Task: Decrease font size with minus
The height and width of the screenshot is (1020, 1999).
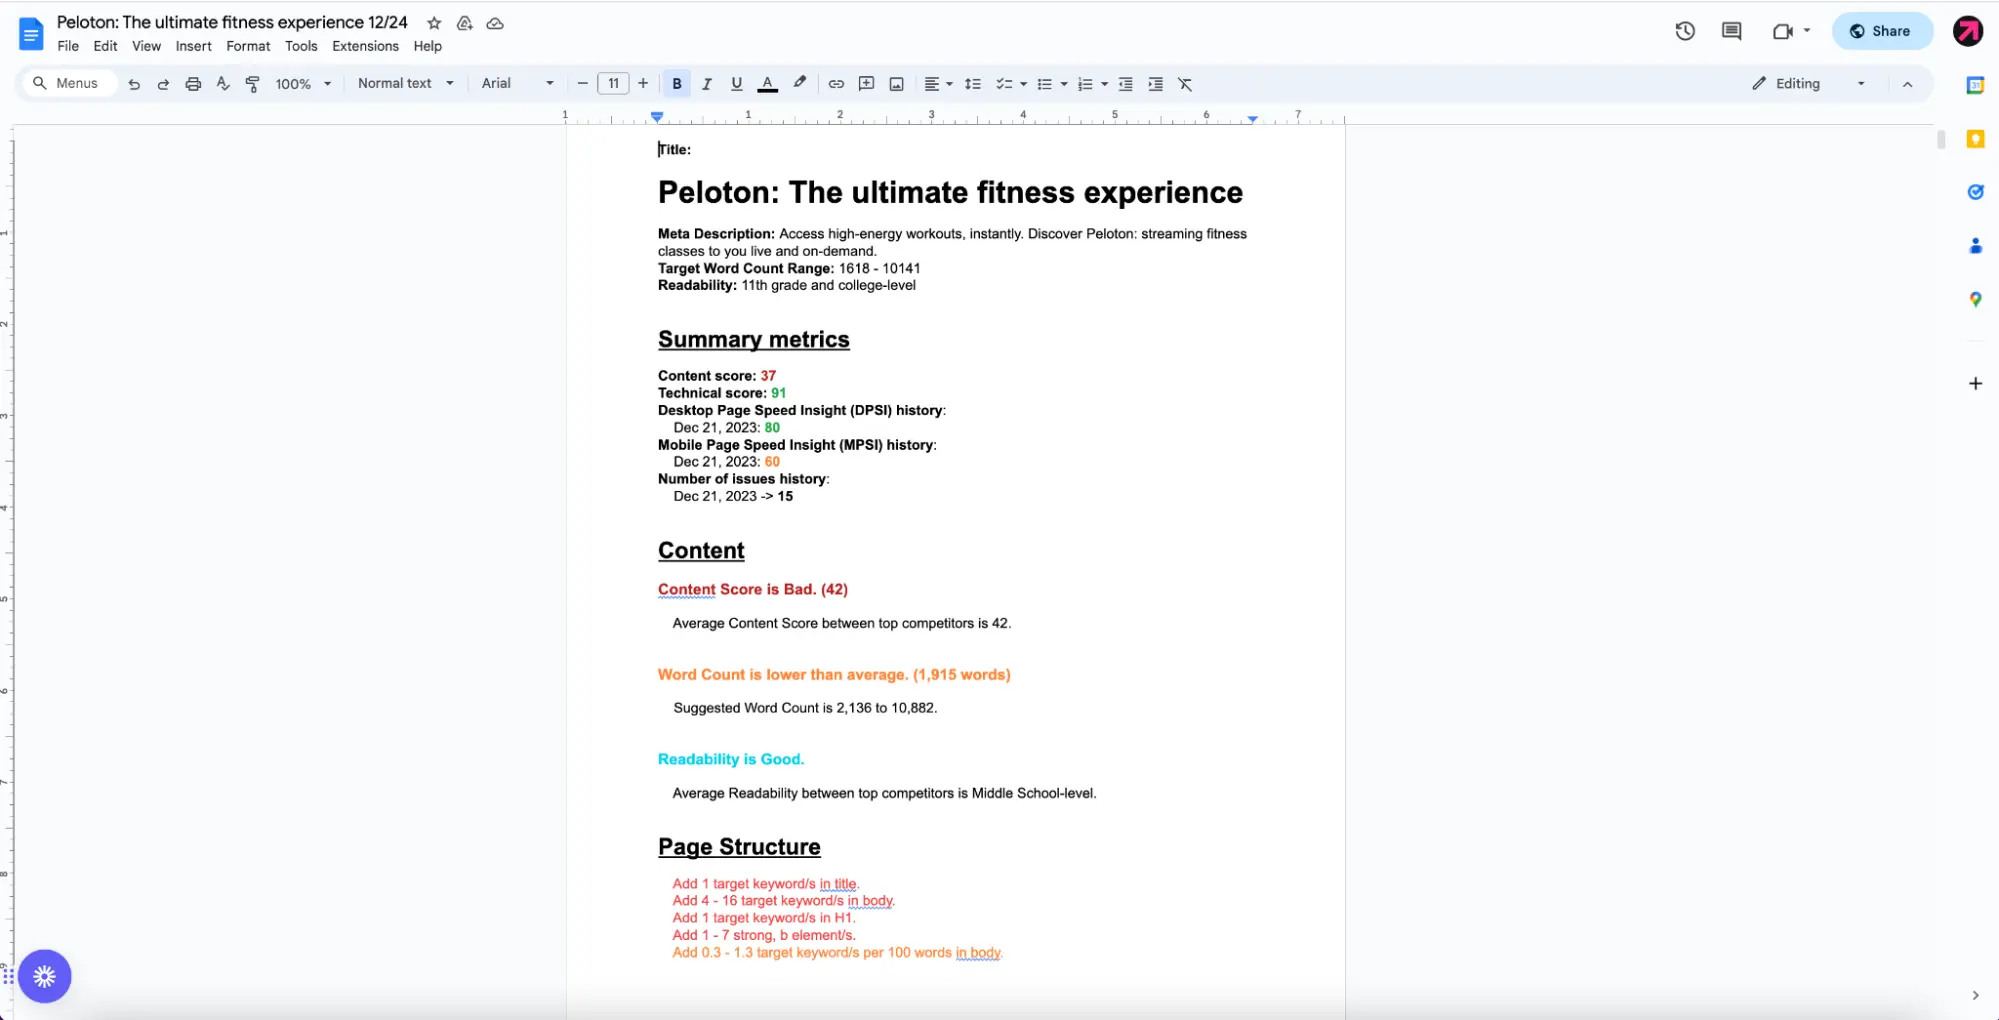Action: (582, 84)
